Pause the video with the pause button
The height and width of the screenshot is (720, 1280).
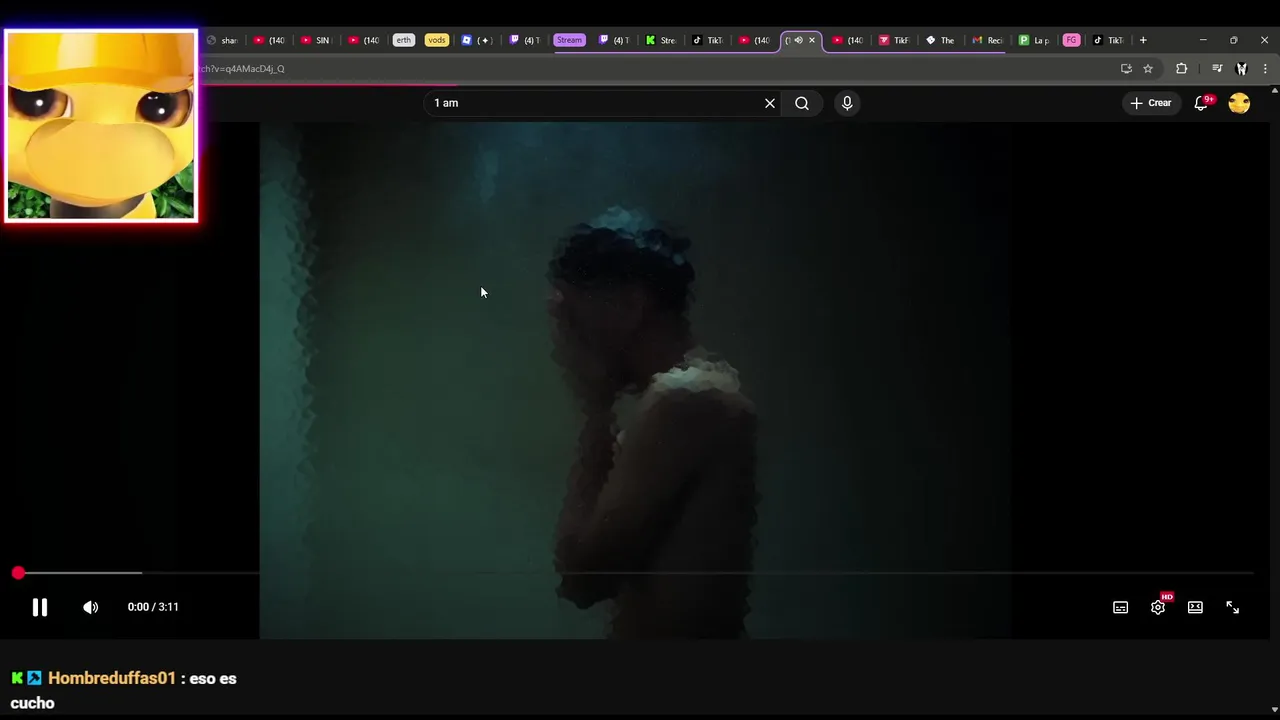click(x=40, y=607)
